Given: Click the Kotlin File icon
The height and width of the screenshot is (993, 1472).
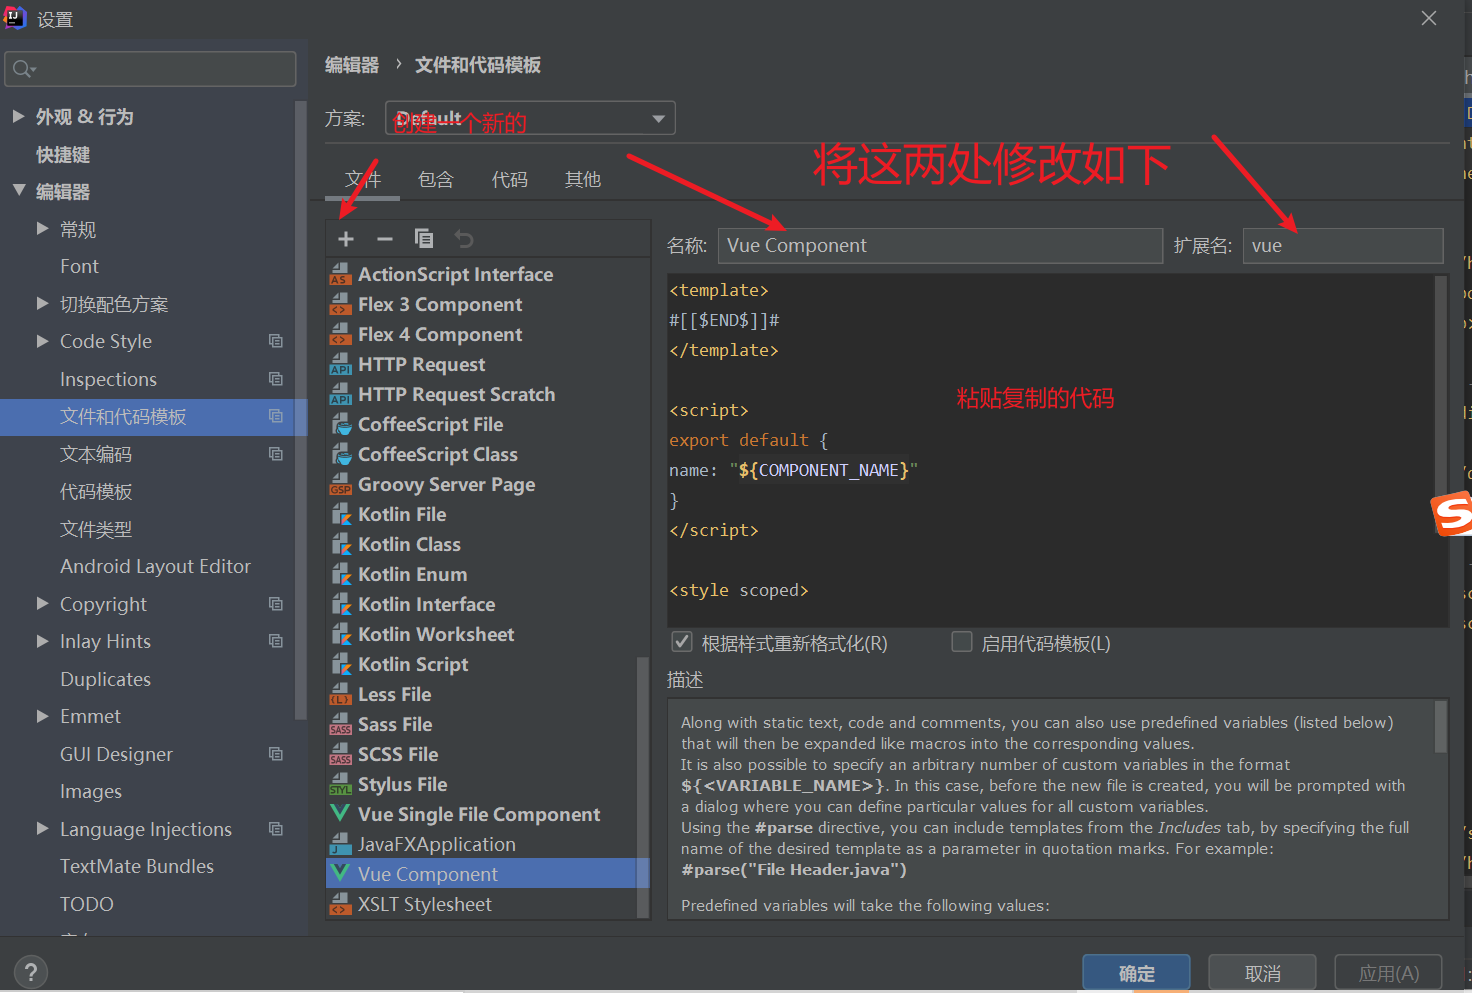Looking at the screenshot, I should [x=340, y=514].
